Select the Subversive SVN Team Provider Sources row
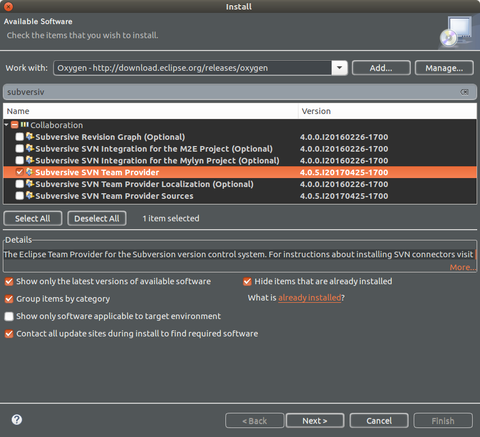The height and width of the screenshot is (437, 480). pos(240,196)
